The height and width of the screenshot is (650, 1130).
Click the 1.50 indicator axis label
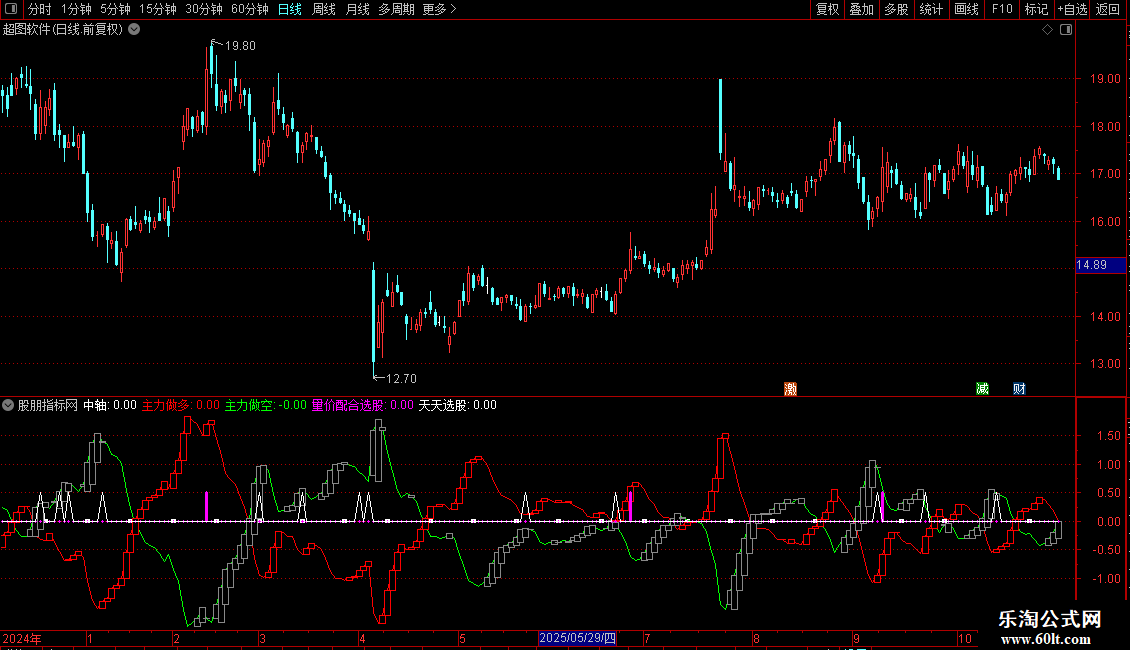point(1108,435)
